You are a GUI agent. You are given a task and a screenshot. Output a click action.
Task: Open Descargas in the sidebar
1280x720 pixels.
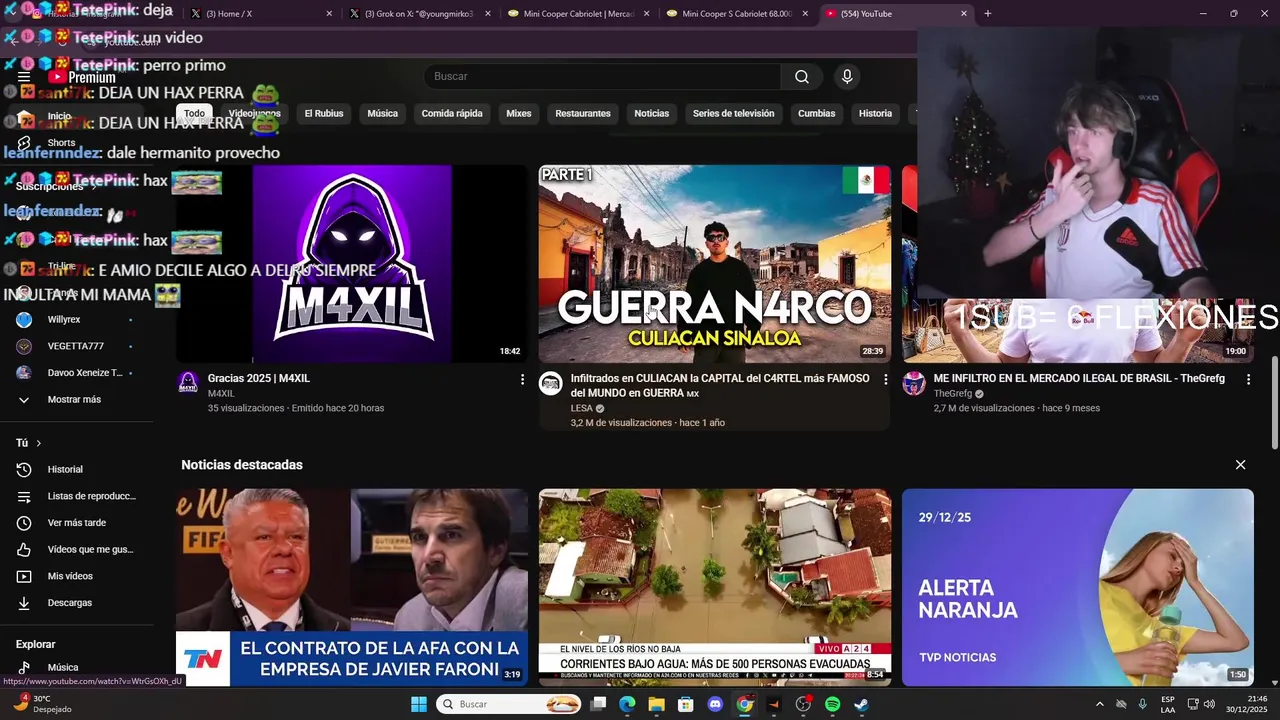tap(69, 603)
